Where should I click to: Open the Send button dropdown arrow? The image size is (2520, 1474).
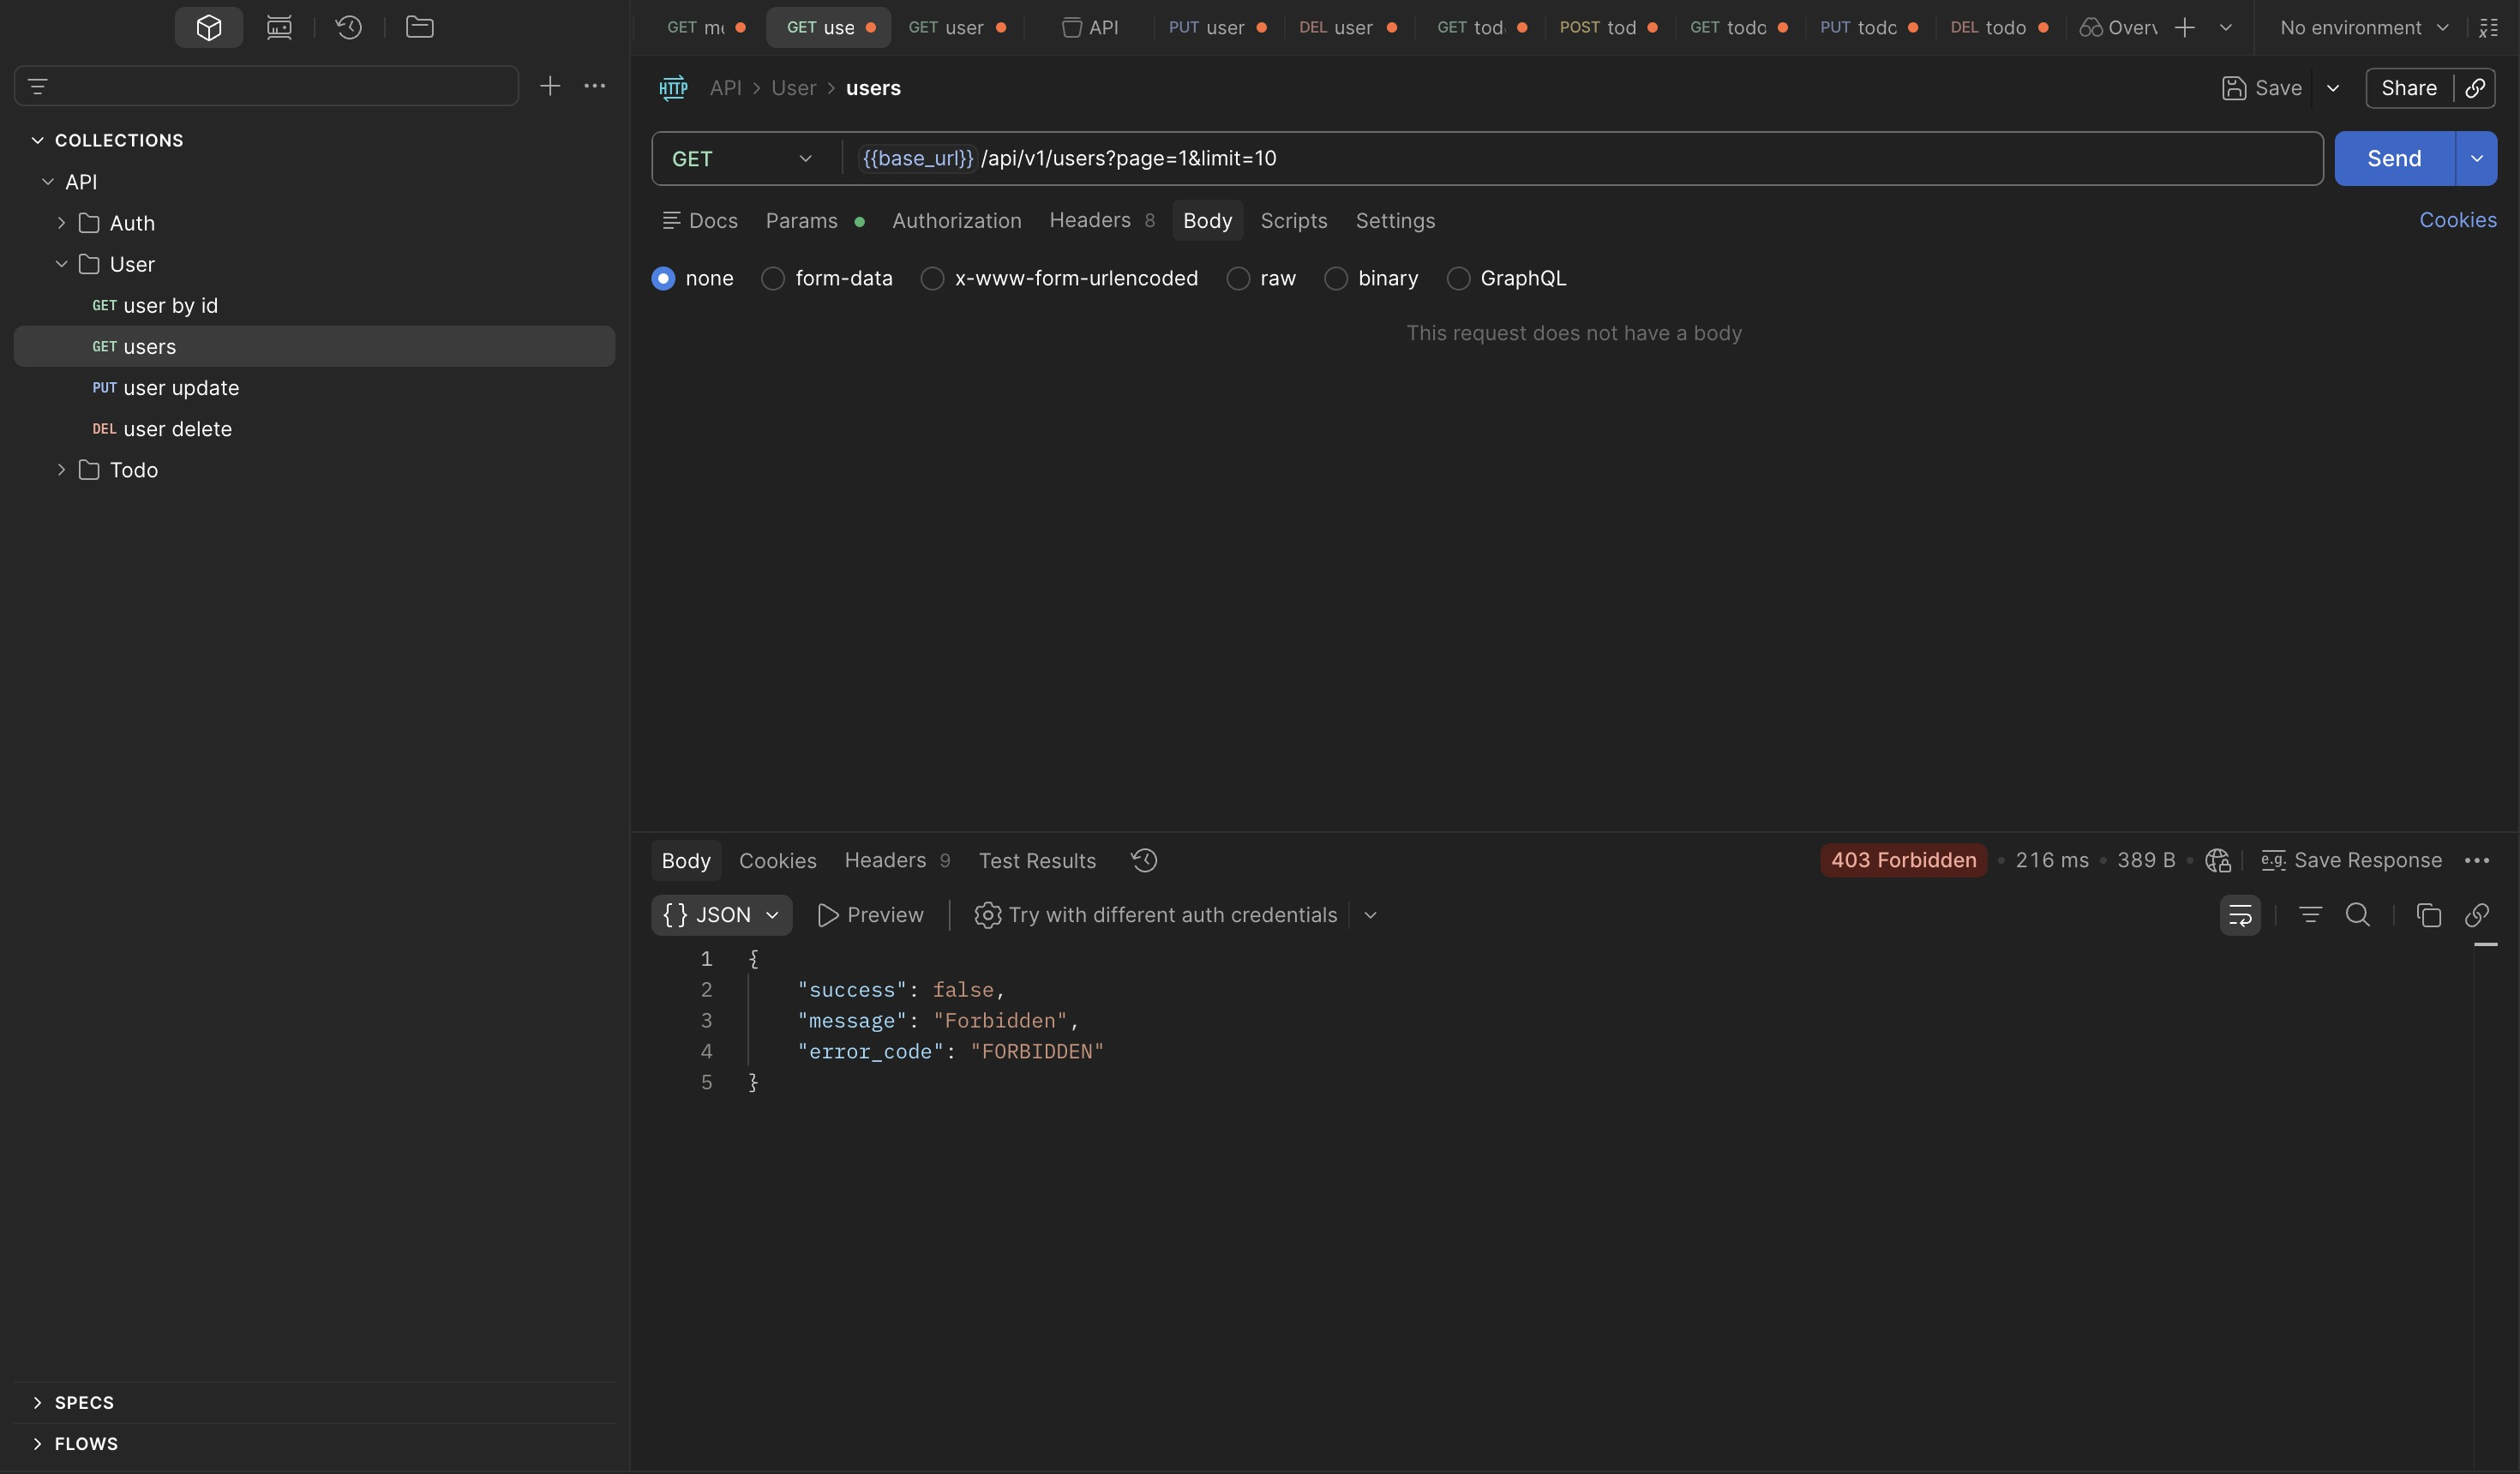[2476, 158]
